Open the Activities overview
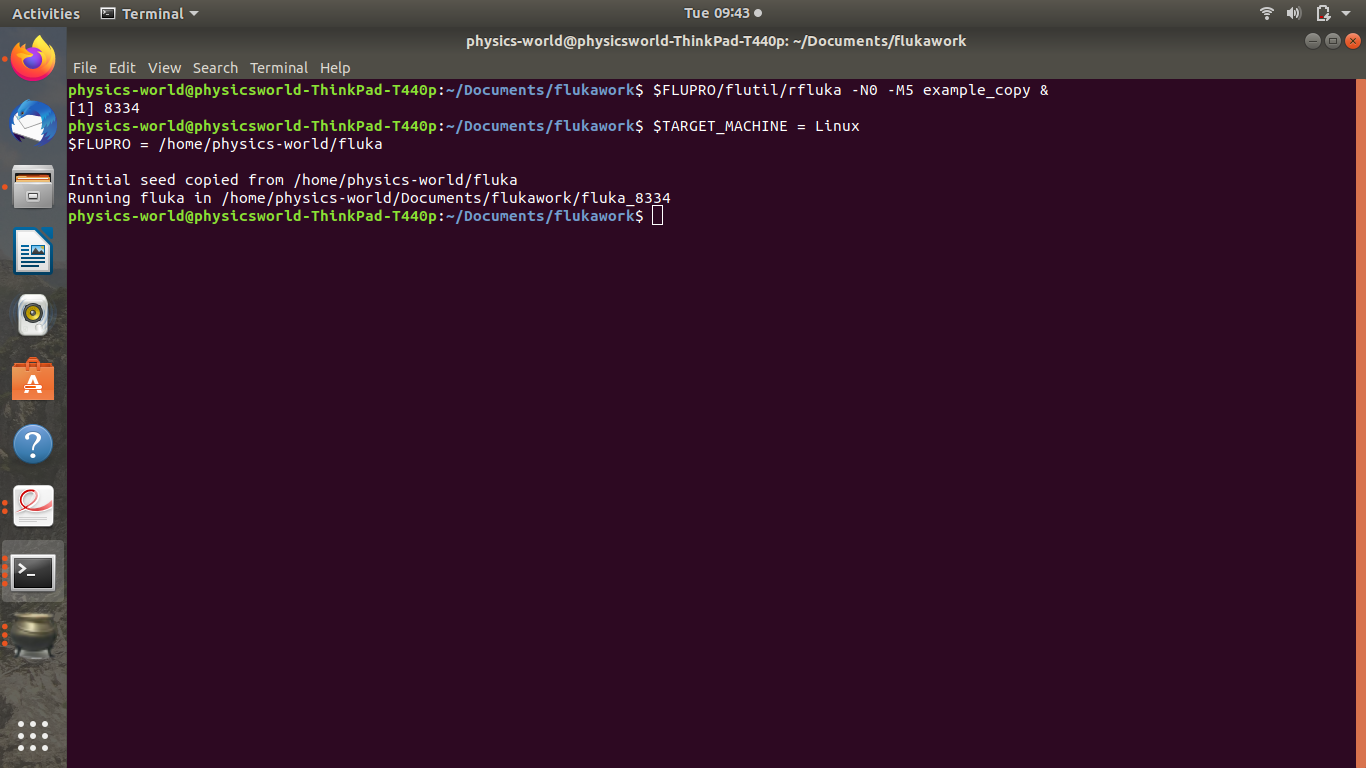Screen dimensions: 1366x768 pyautogui.click(x=46, y=13)
